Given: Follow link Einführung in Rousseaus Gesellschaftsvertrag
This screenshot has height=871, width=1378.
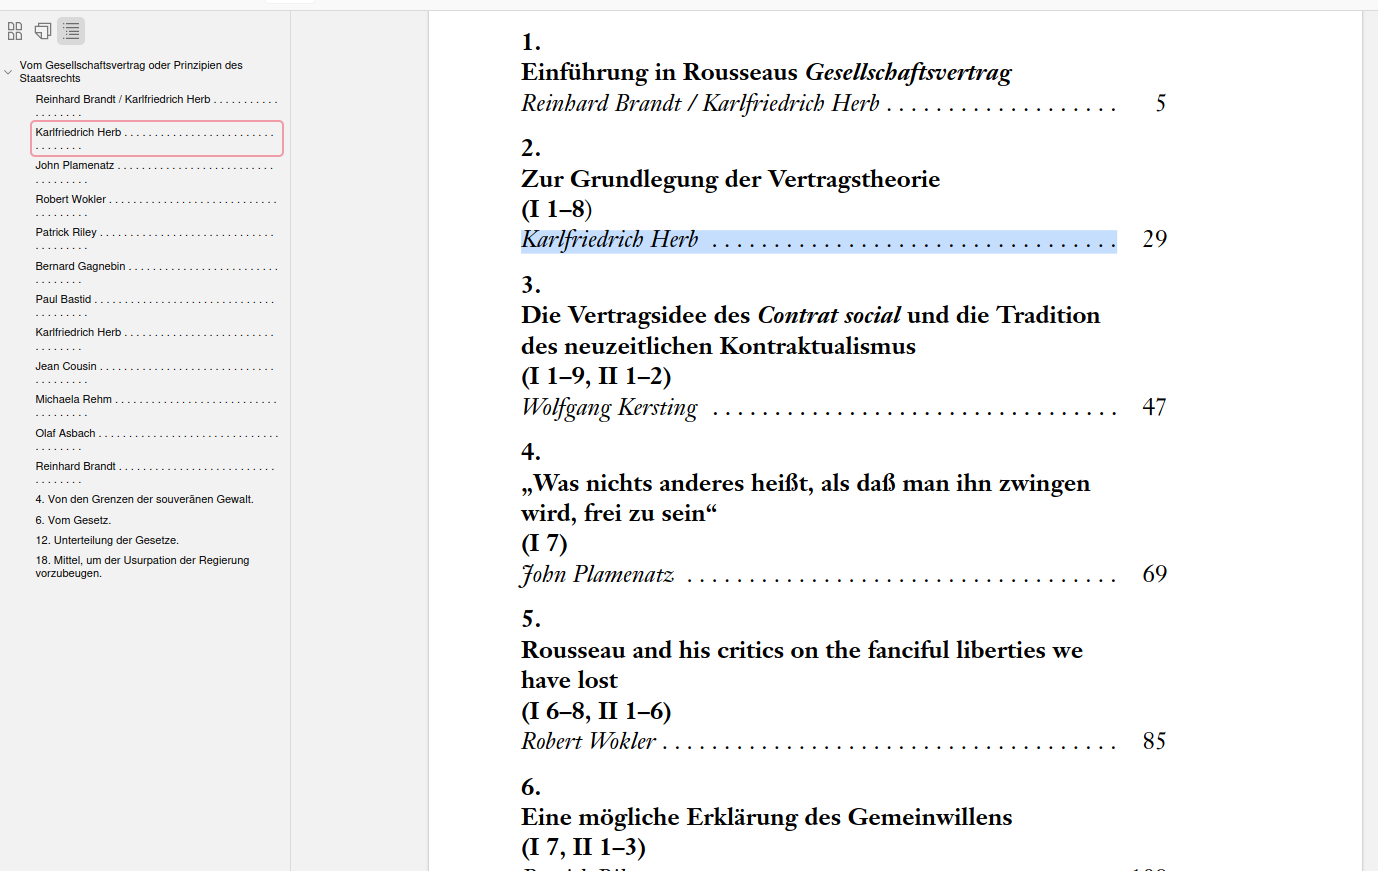Looking at the screenshot, I should (766, 72).
